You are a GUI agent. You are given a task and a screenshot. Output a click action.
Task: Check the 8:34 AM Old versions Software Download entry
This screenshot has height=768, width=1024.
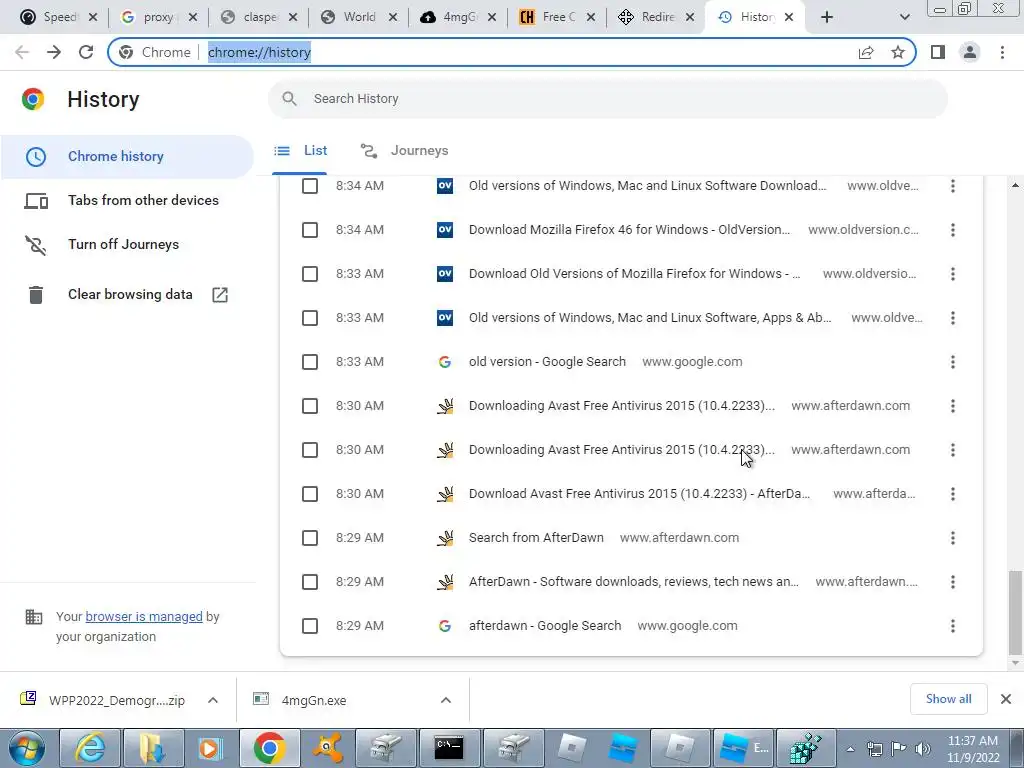click(x=310, y=186)
